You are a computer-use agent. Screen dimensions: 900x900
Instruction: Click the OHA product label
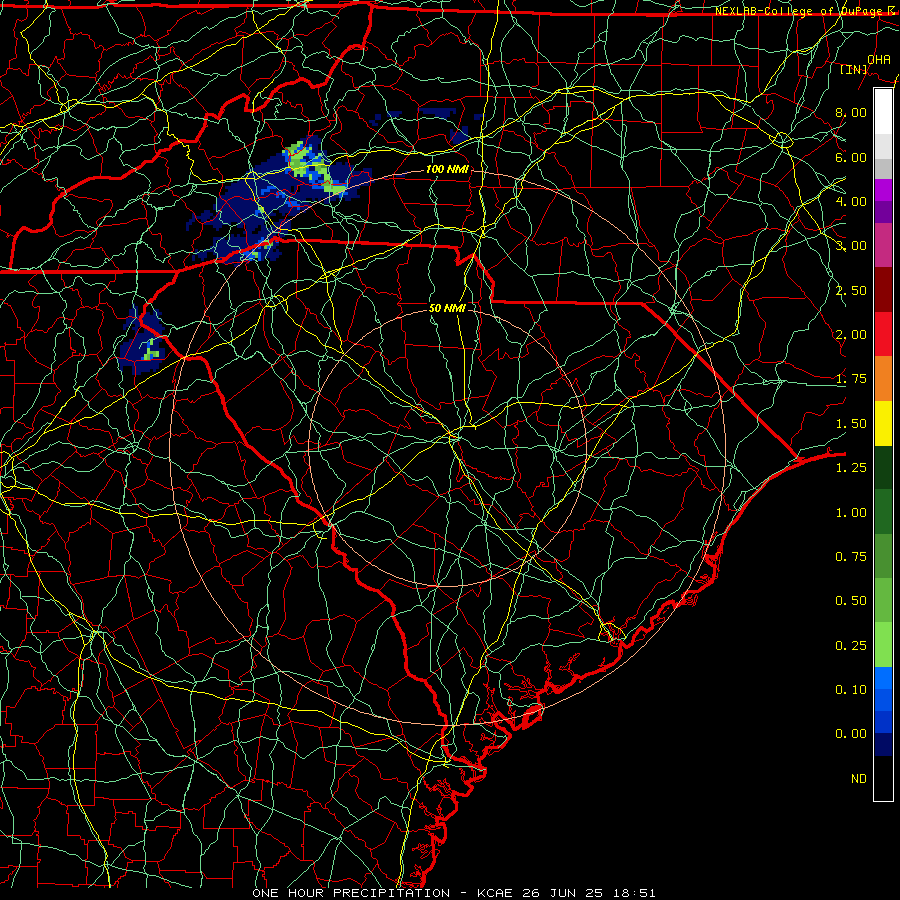pos(879,59)
